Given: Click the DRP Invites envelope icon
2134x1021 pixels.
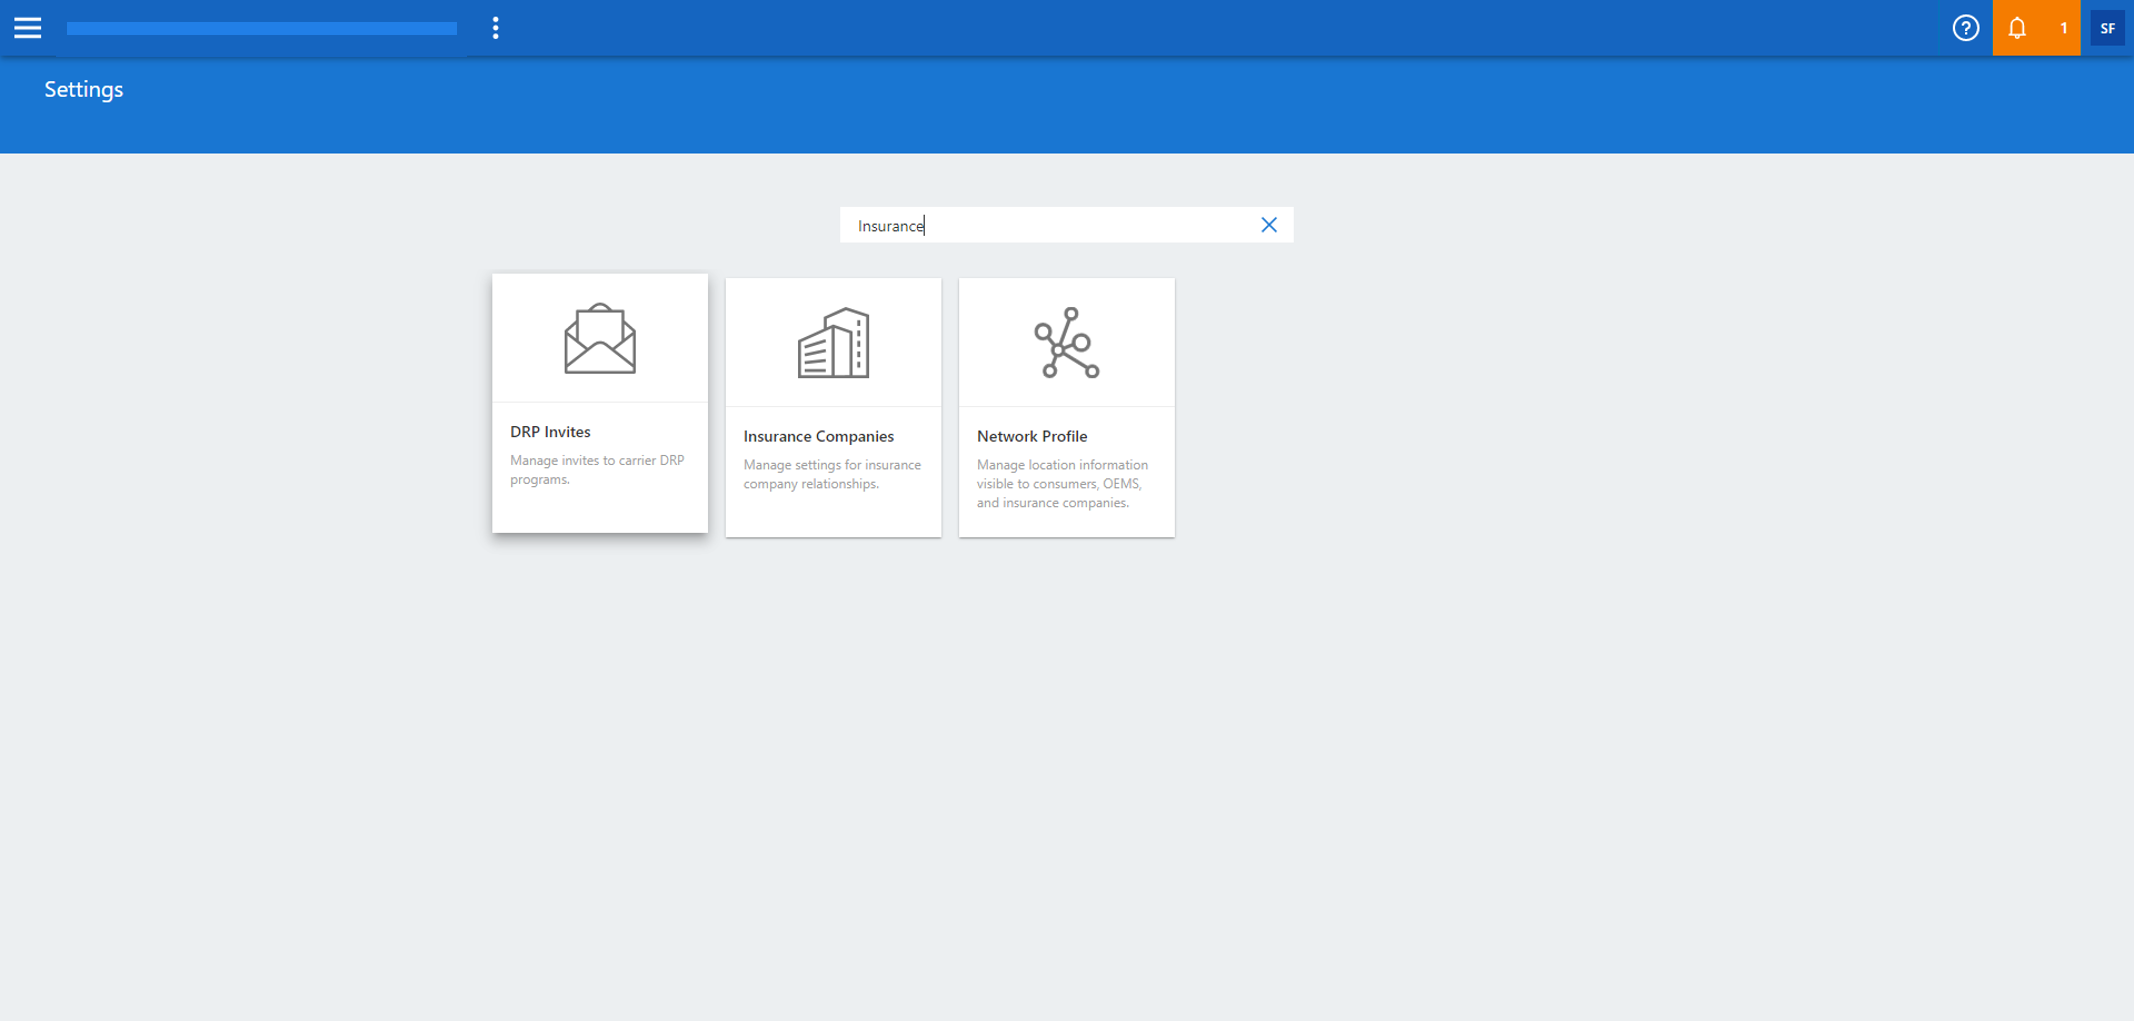Looking at the screenshot, I should (599, 339).
